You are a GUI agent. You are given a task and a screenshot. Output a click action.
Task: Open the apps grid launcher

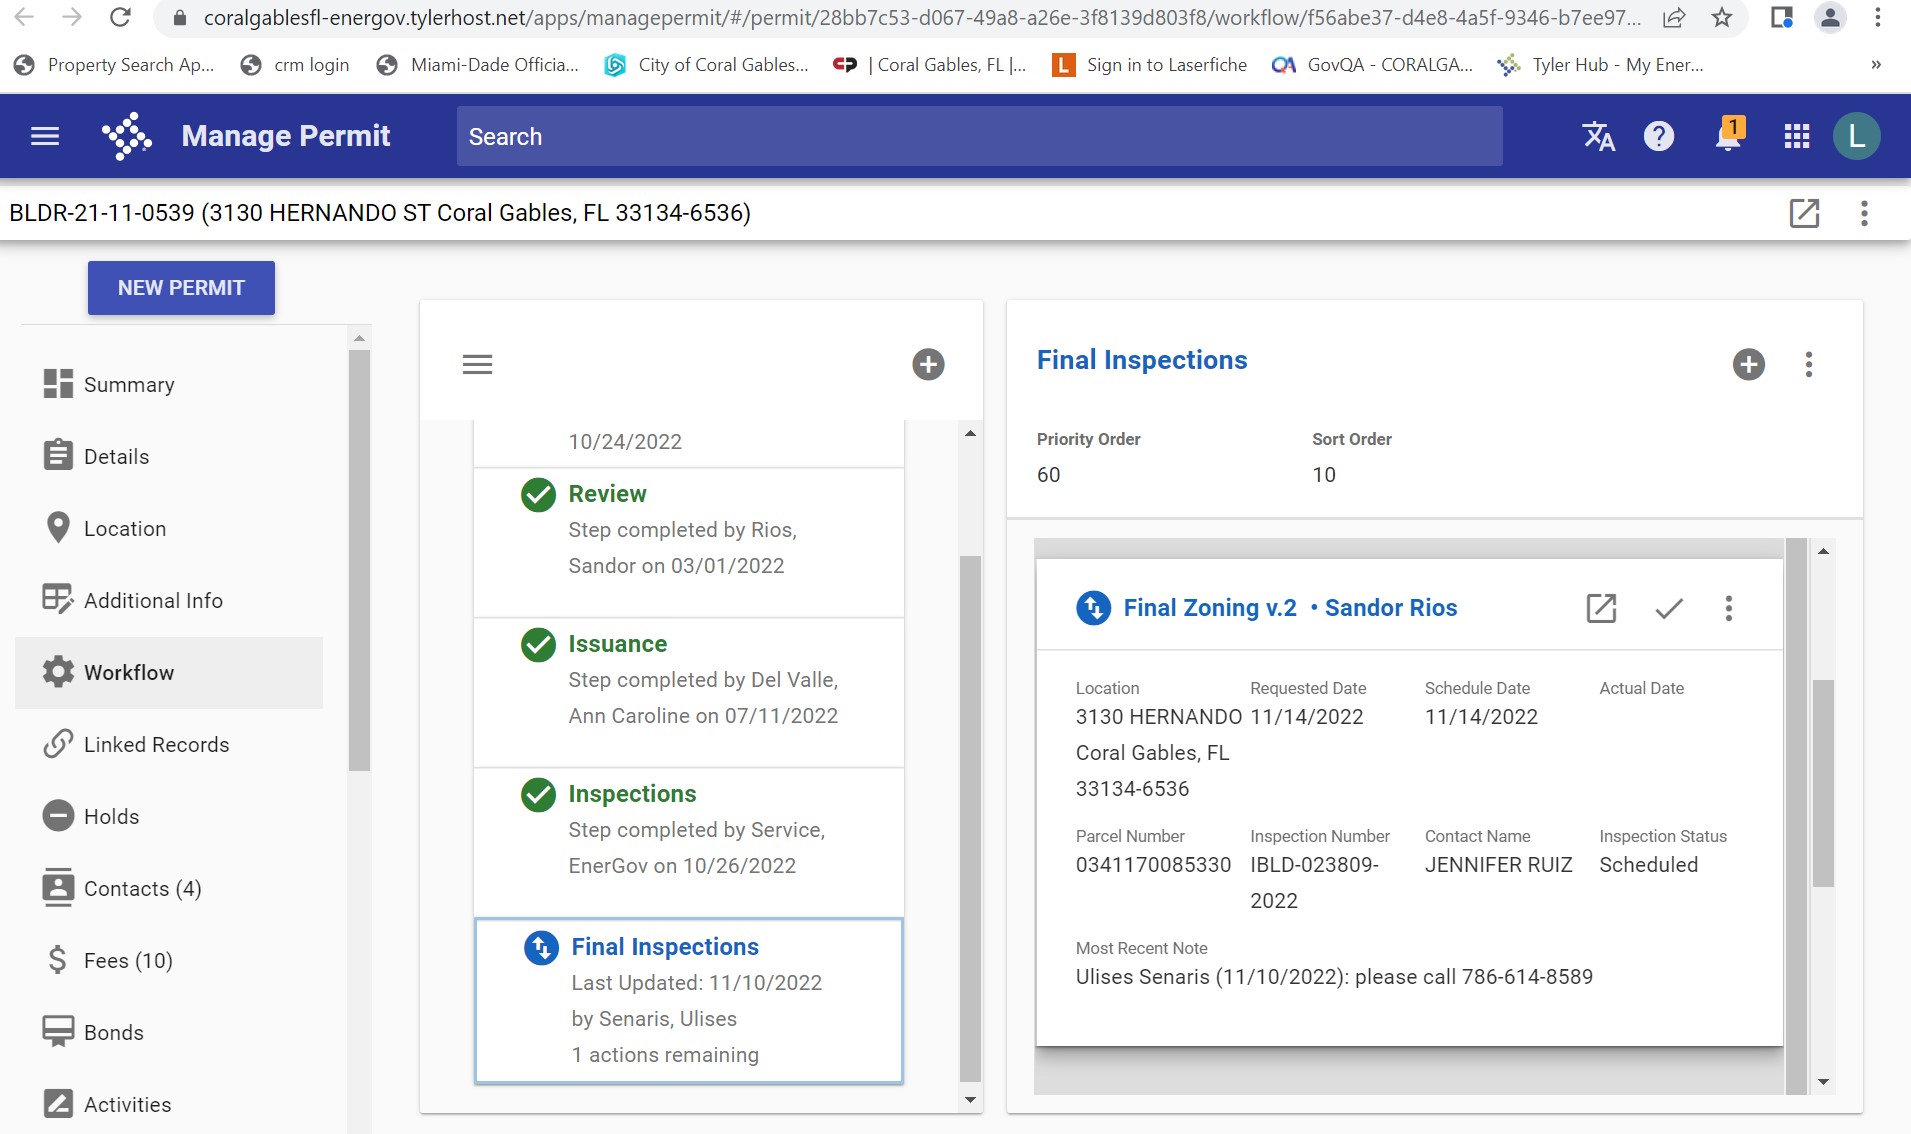pos(1796,136)
